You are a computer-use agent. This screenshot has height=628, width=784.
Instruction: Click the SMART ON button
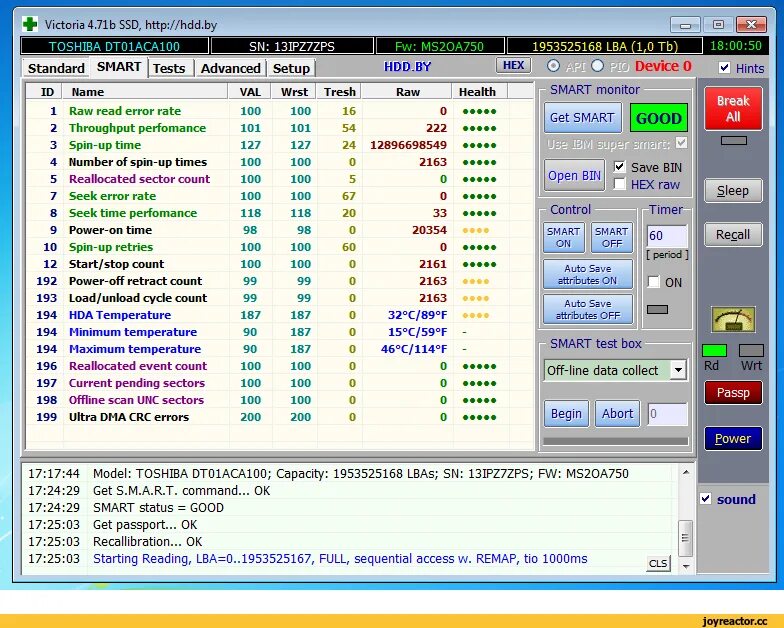(x=564, y=238)
